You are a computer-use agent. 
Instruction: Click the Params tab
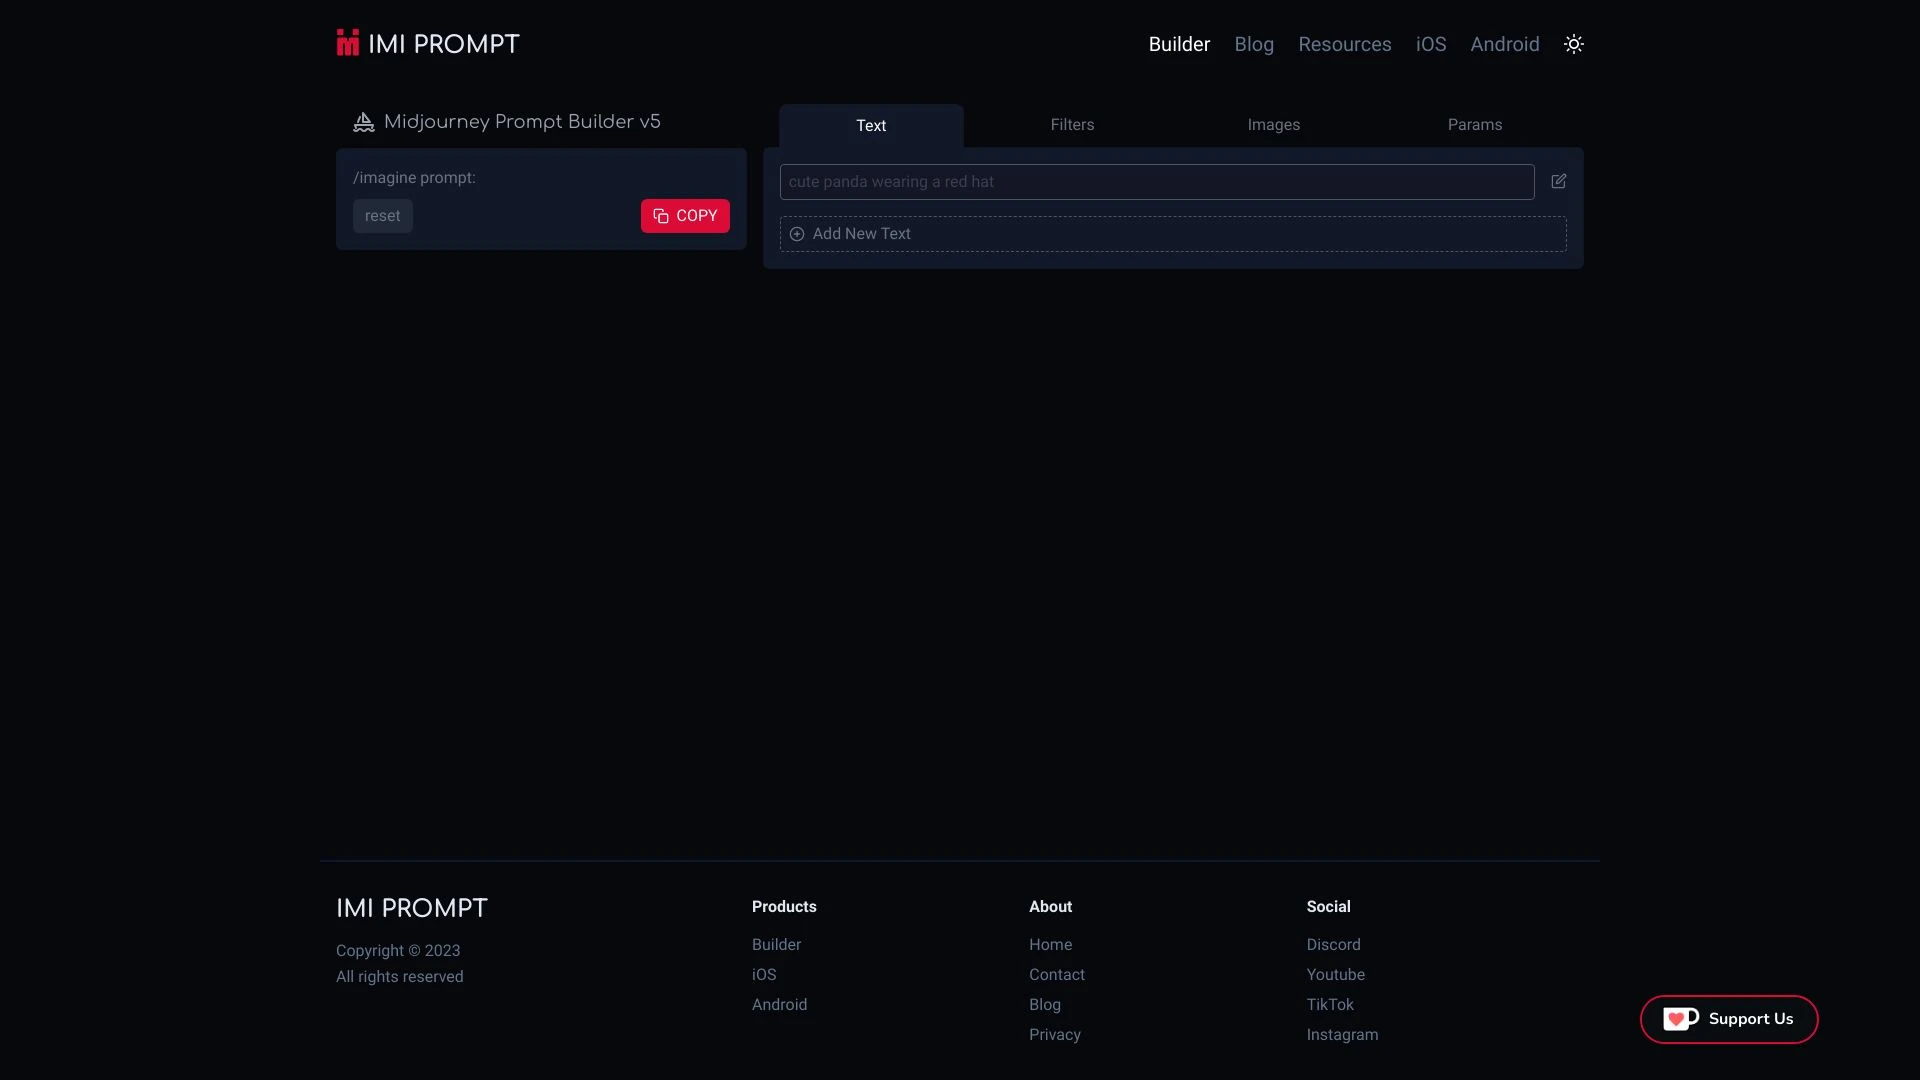(1474, 124)
